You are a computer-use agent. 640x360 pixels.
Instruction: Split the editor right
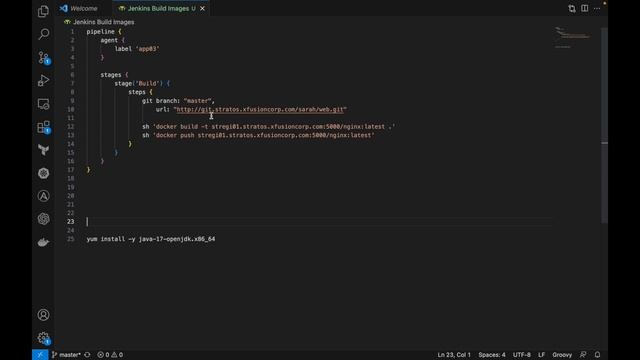point(584,8)
